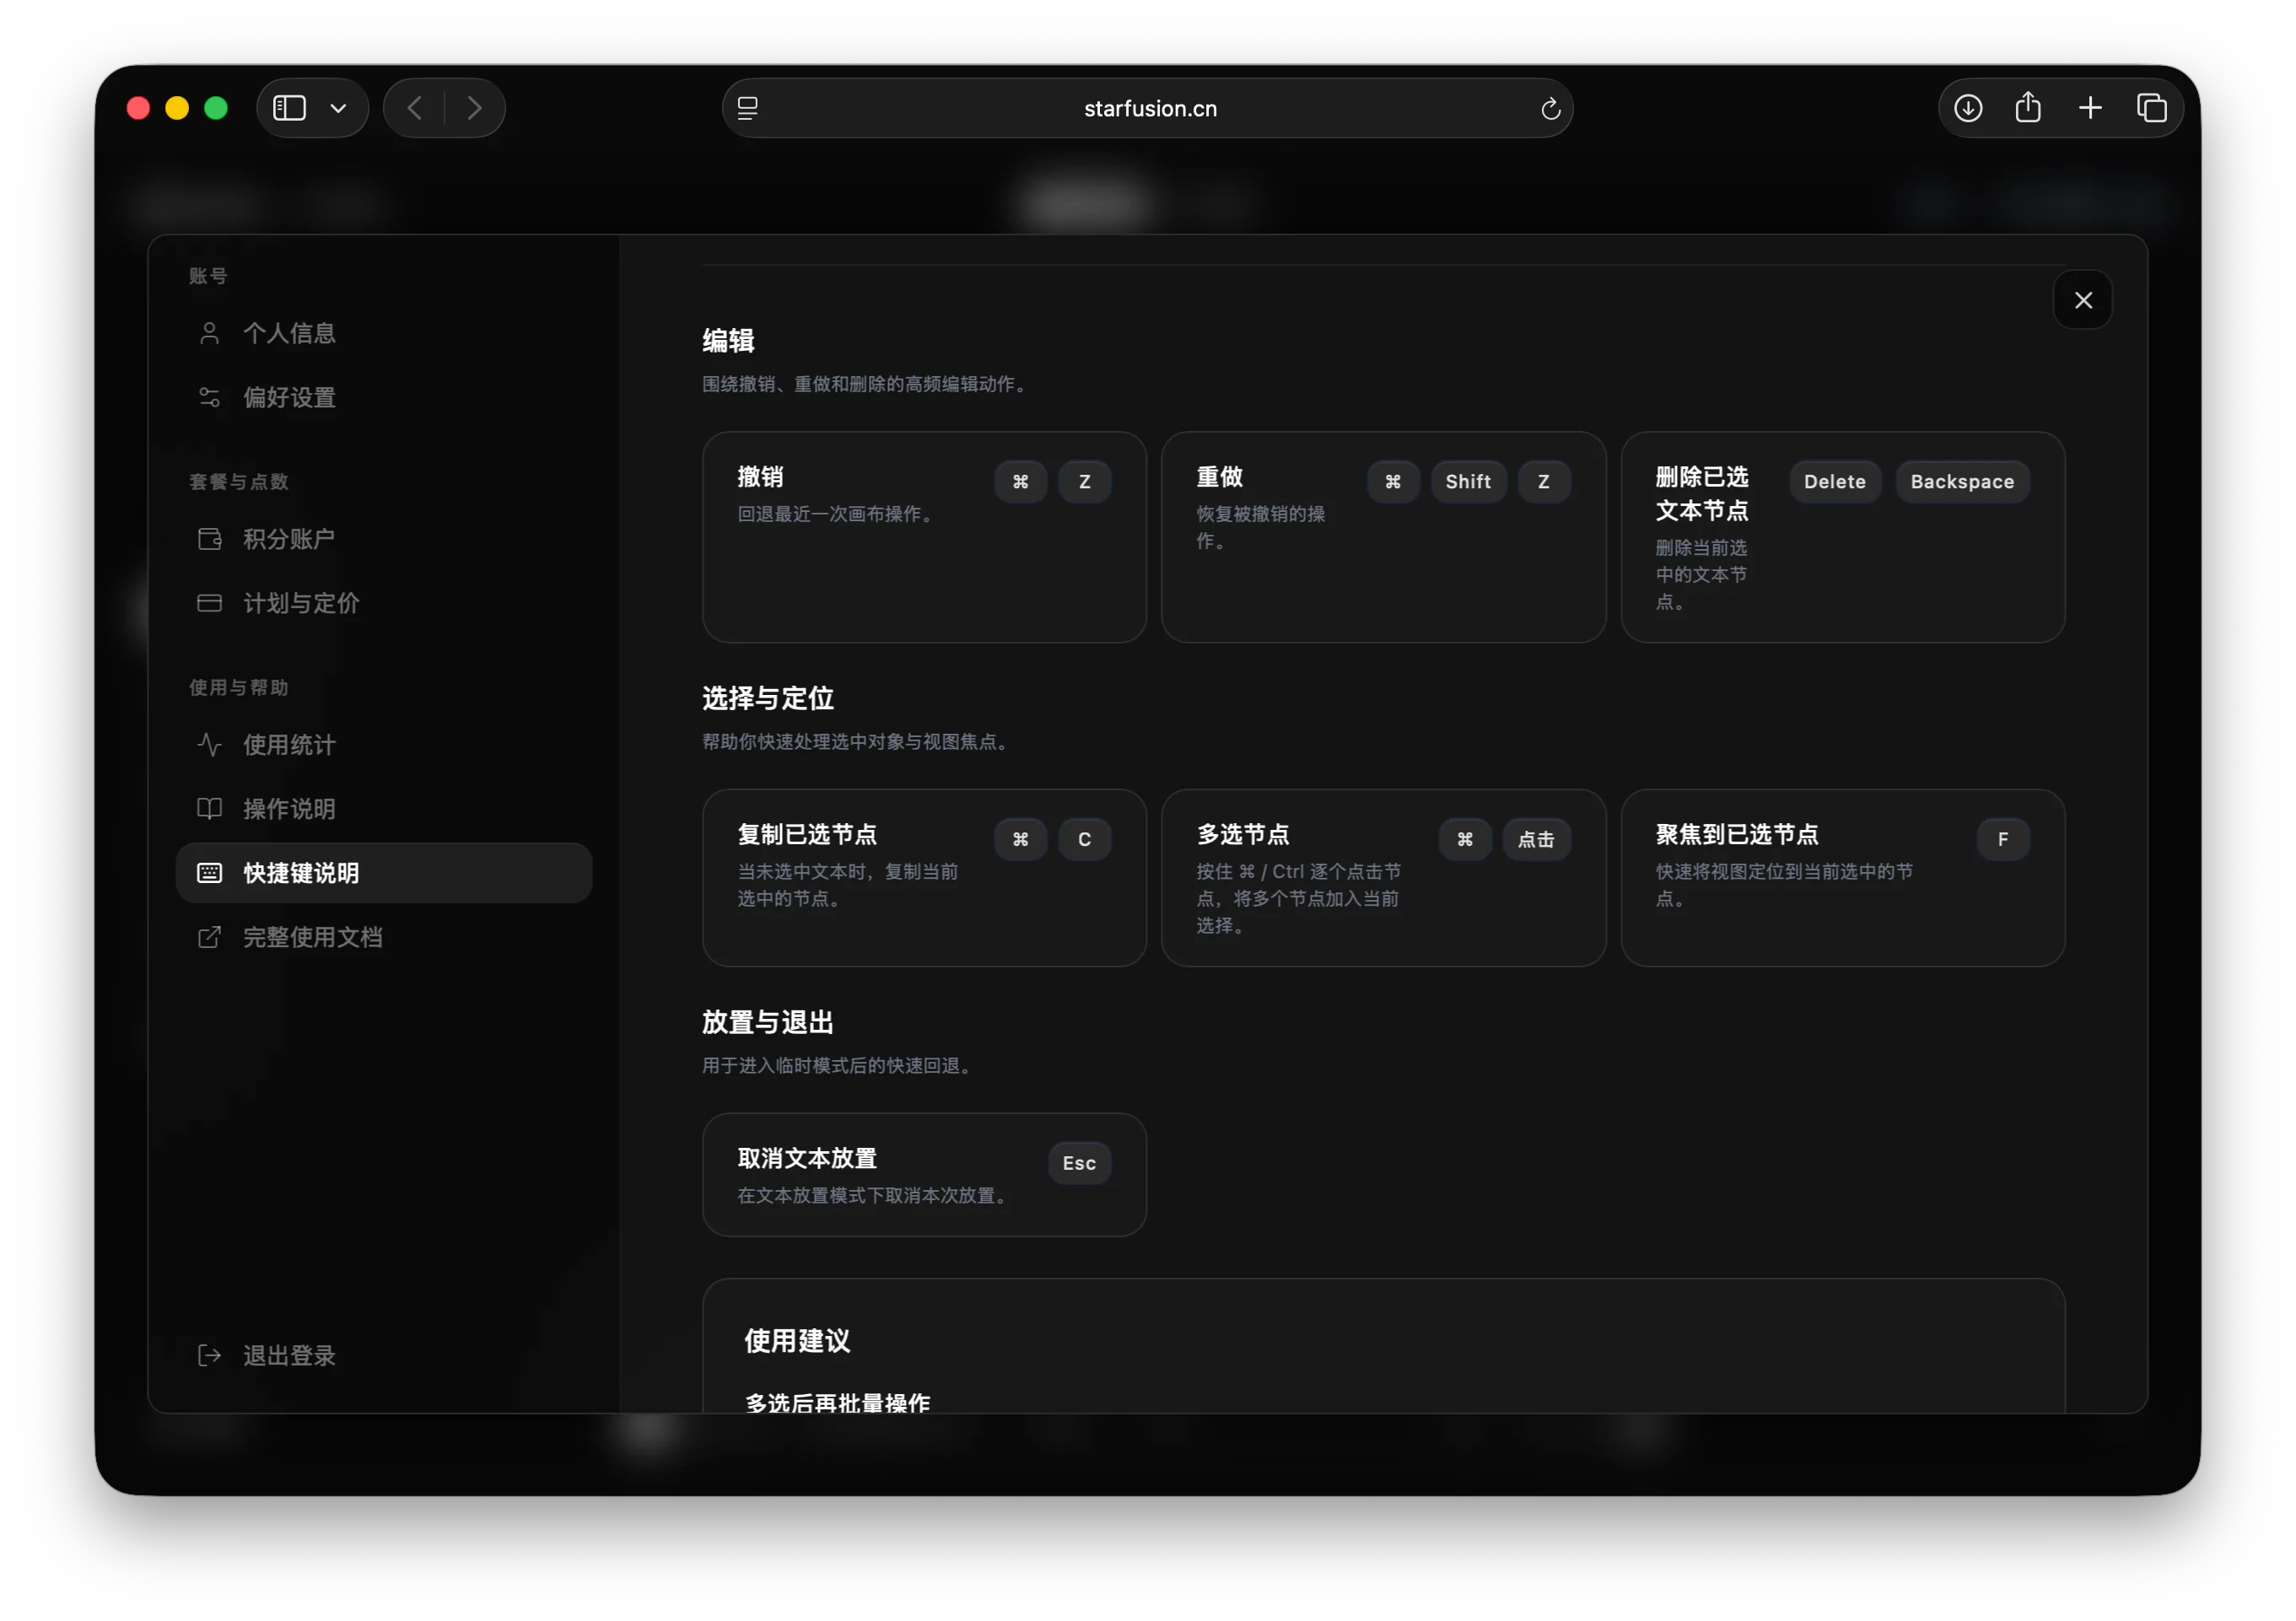2296x1621 pixels.
Task: Expand the sidebar dropdown chevron in toolbar
Action: [x=339, y=108]
